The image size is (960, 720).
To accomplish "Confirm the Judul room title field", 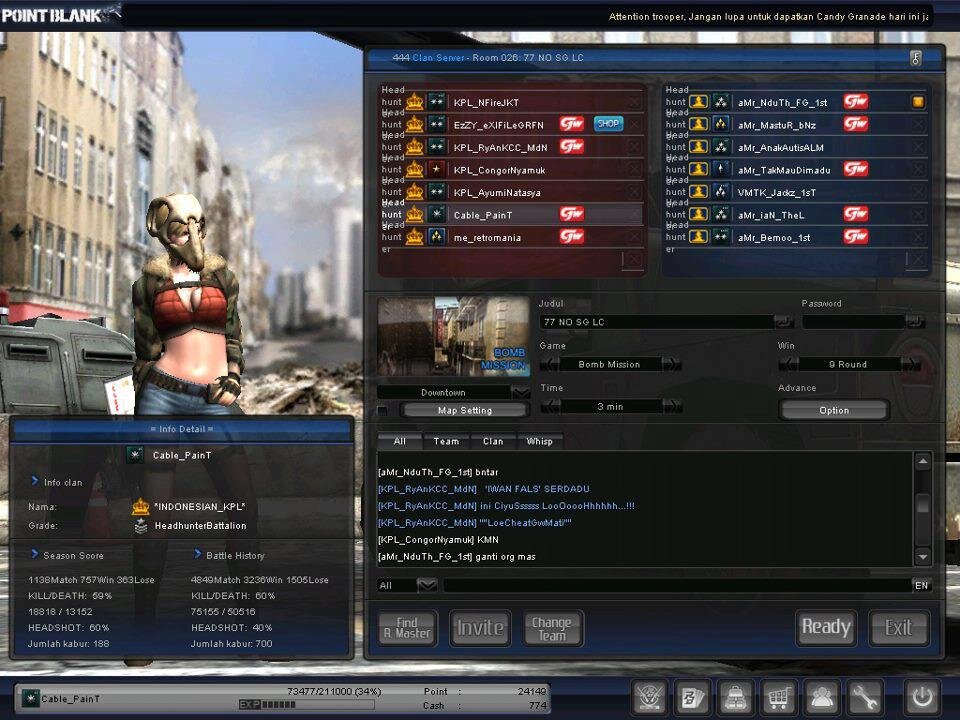I will pyautogui.click(x=783, y=321).
